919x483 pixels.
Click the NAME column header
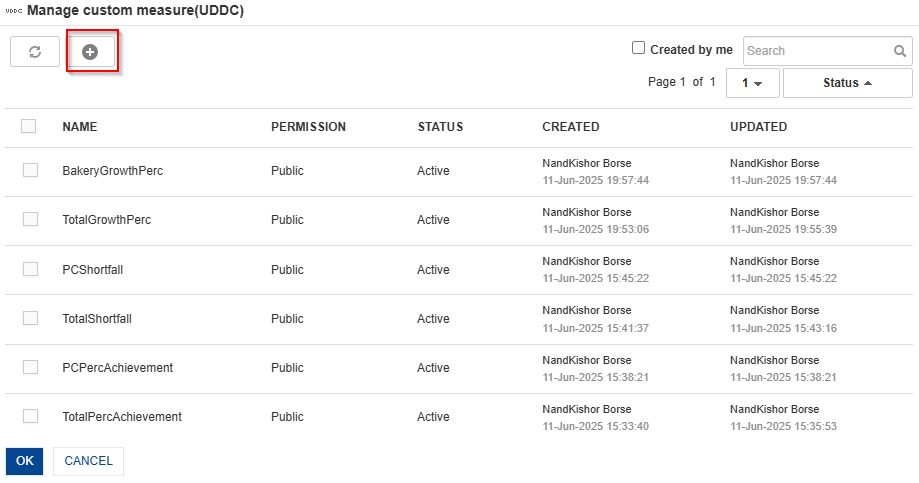click(x=80, y=127)
